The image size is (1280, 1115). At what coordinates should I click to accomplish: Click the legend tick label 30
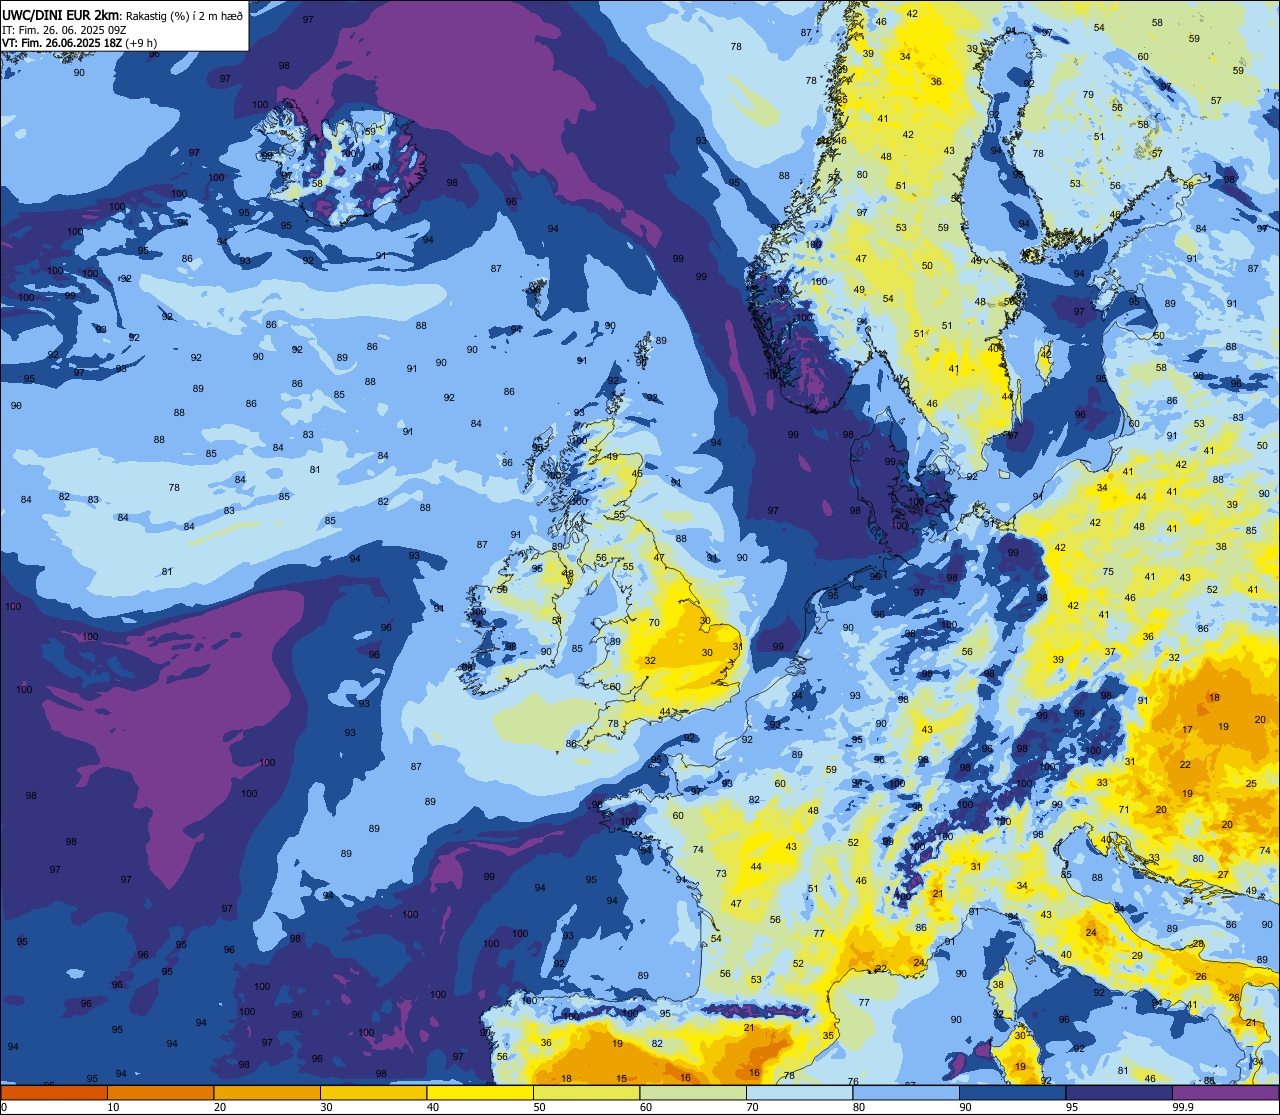(x=326, y=1107)
